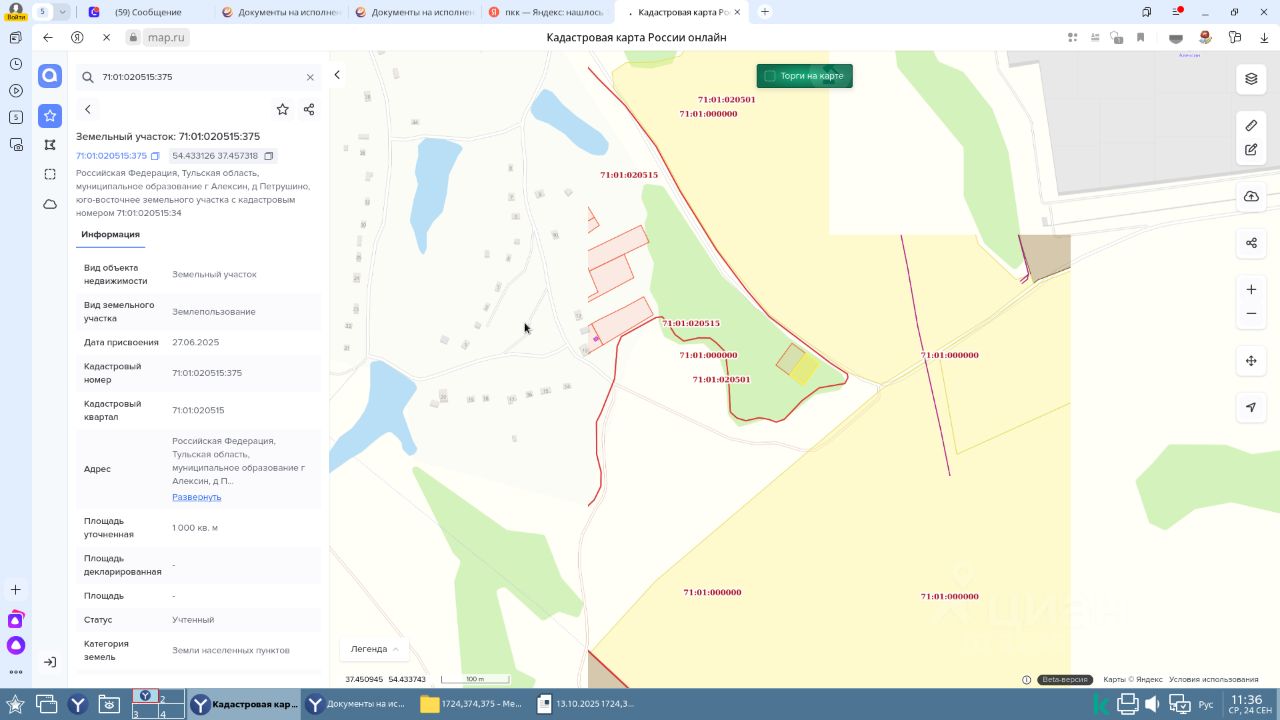Open the browser main menu

1178,12
